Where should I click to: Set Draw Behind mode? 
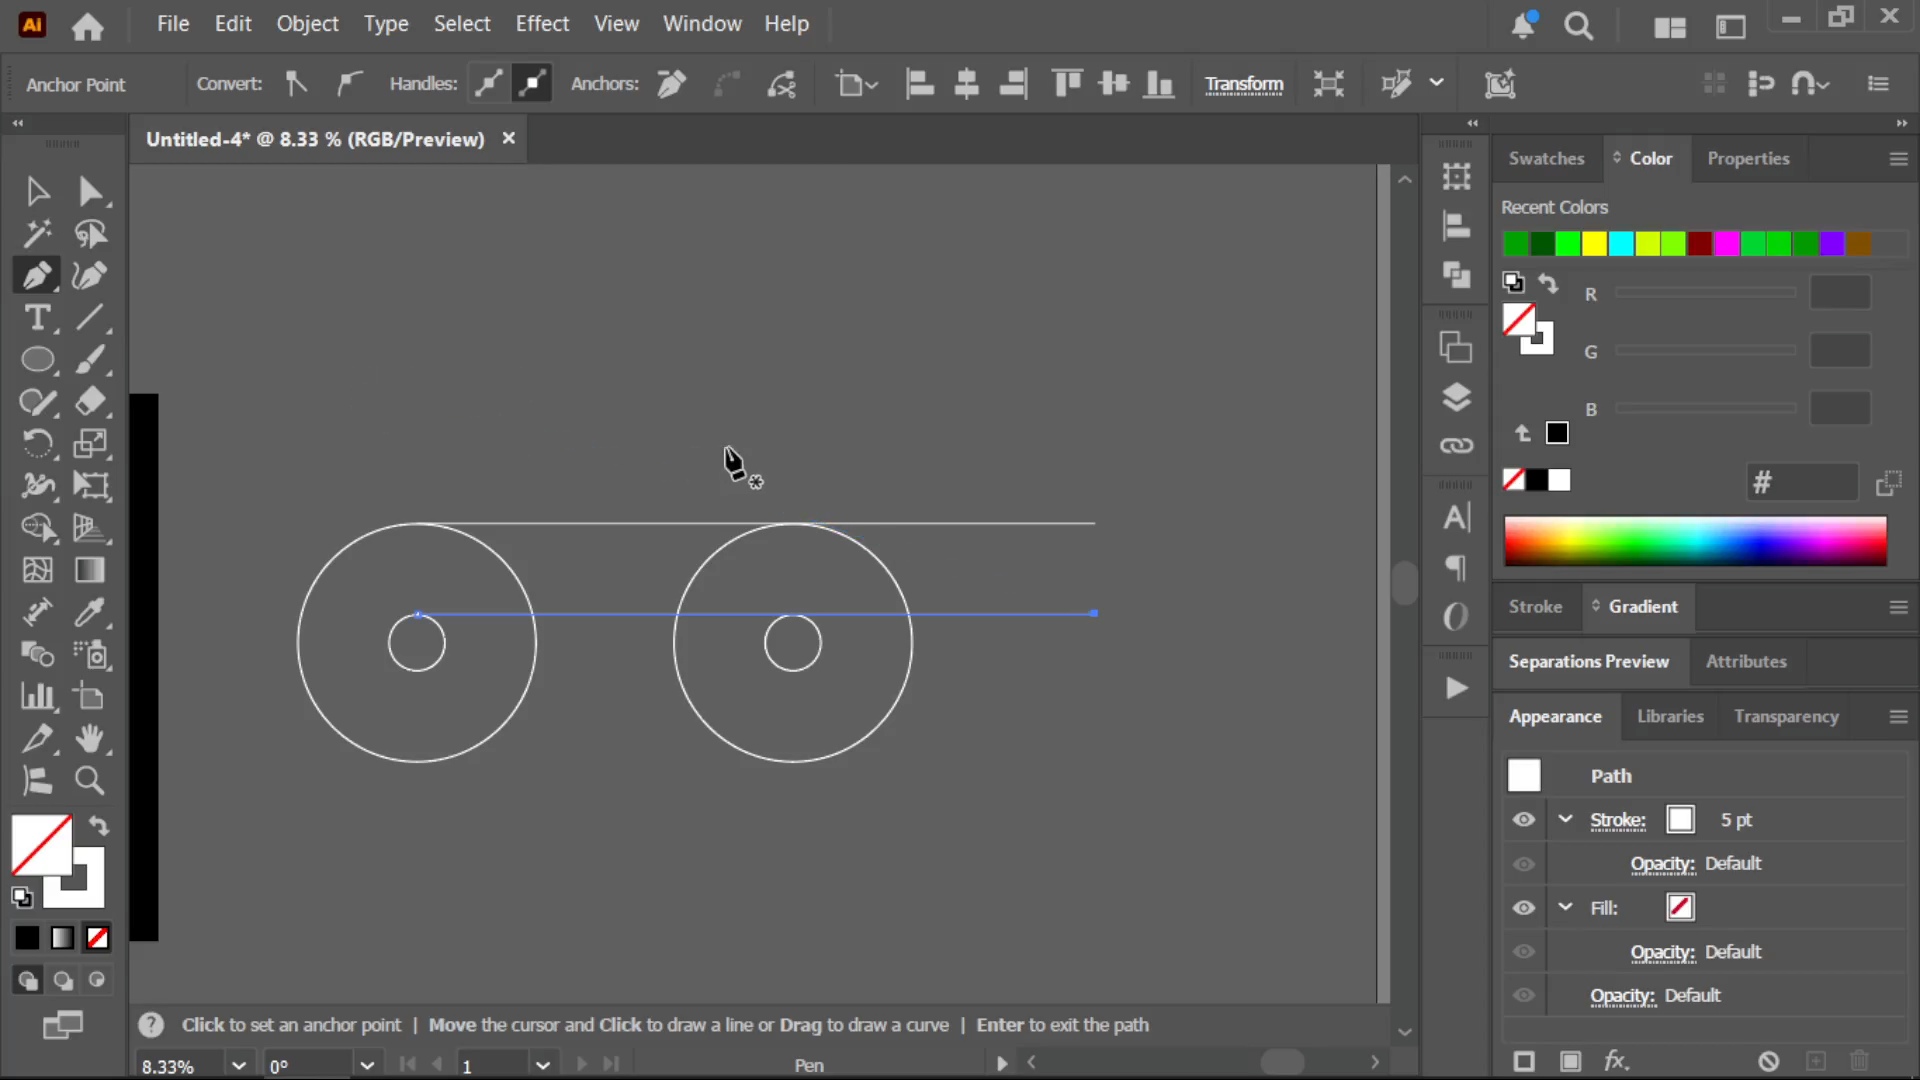click(62, 981)
